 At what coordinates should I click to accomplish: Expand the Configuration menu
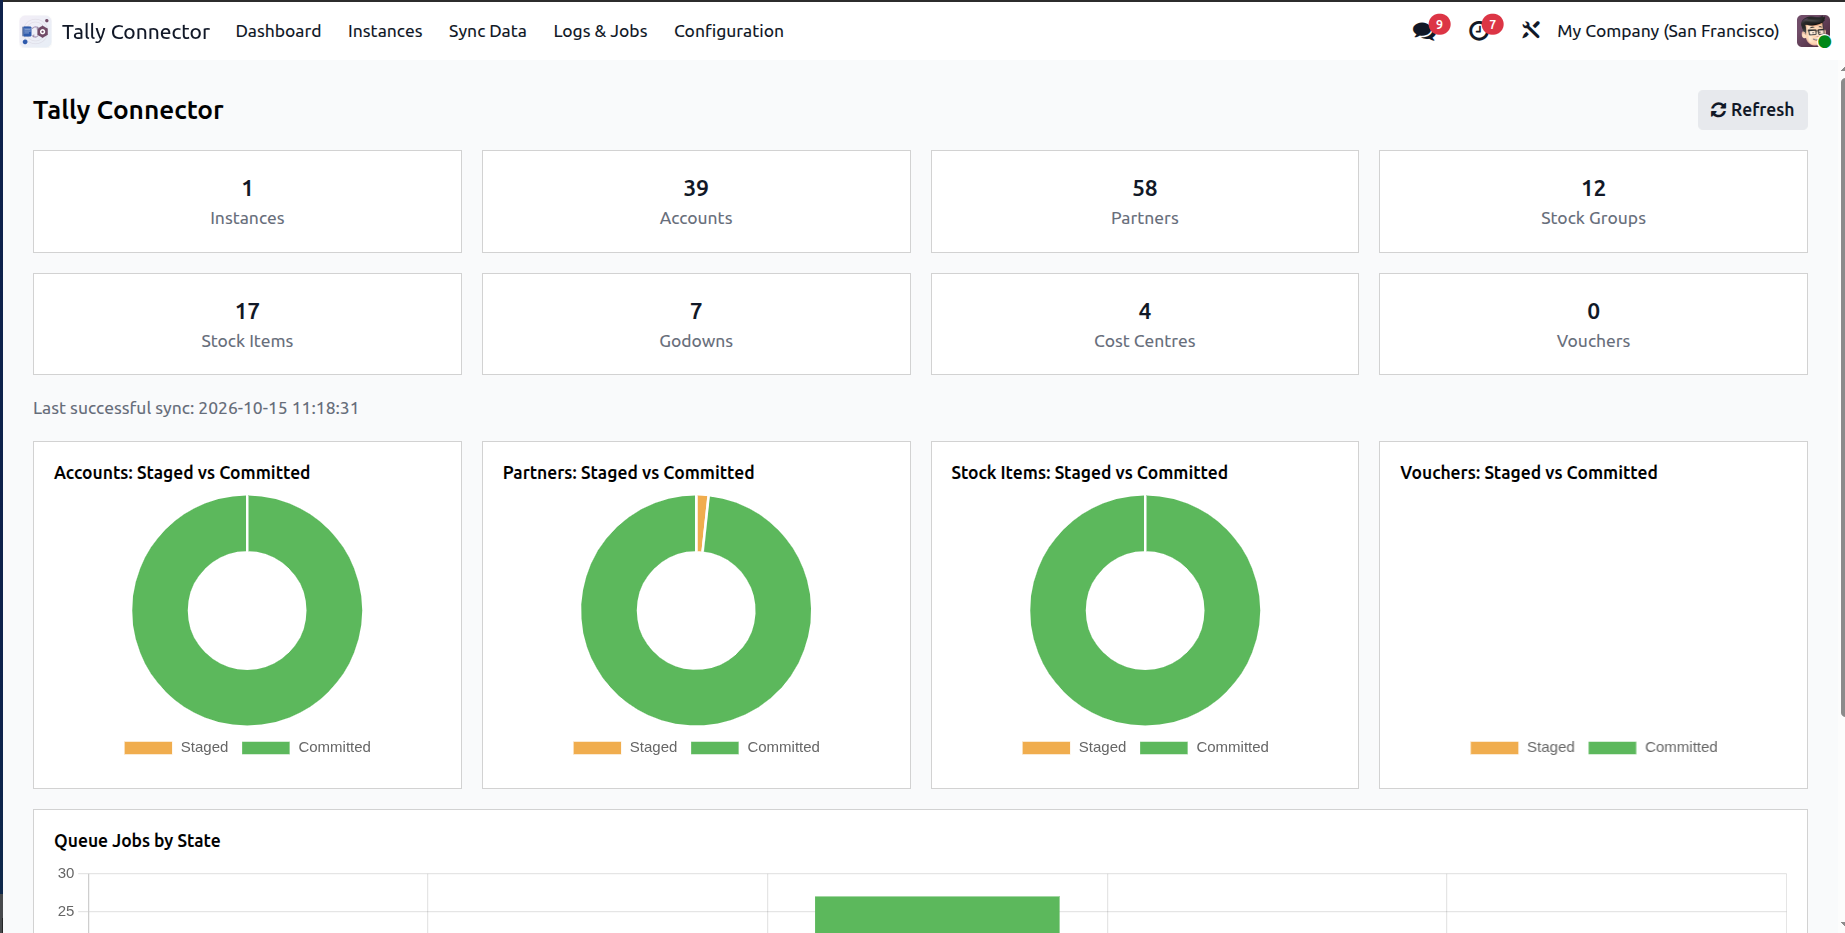coord(729,31)
